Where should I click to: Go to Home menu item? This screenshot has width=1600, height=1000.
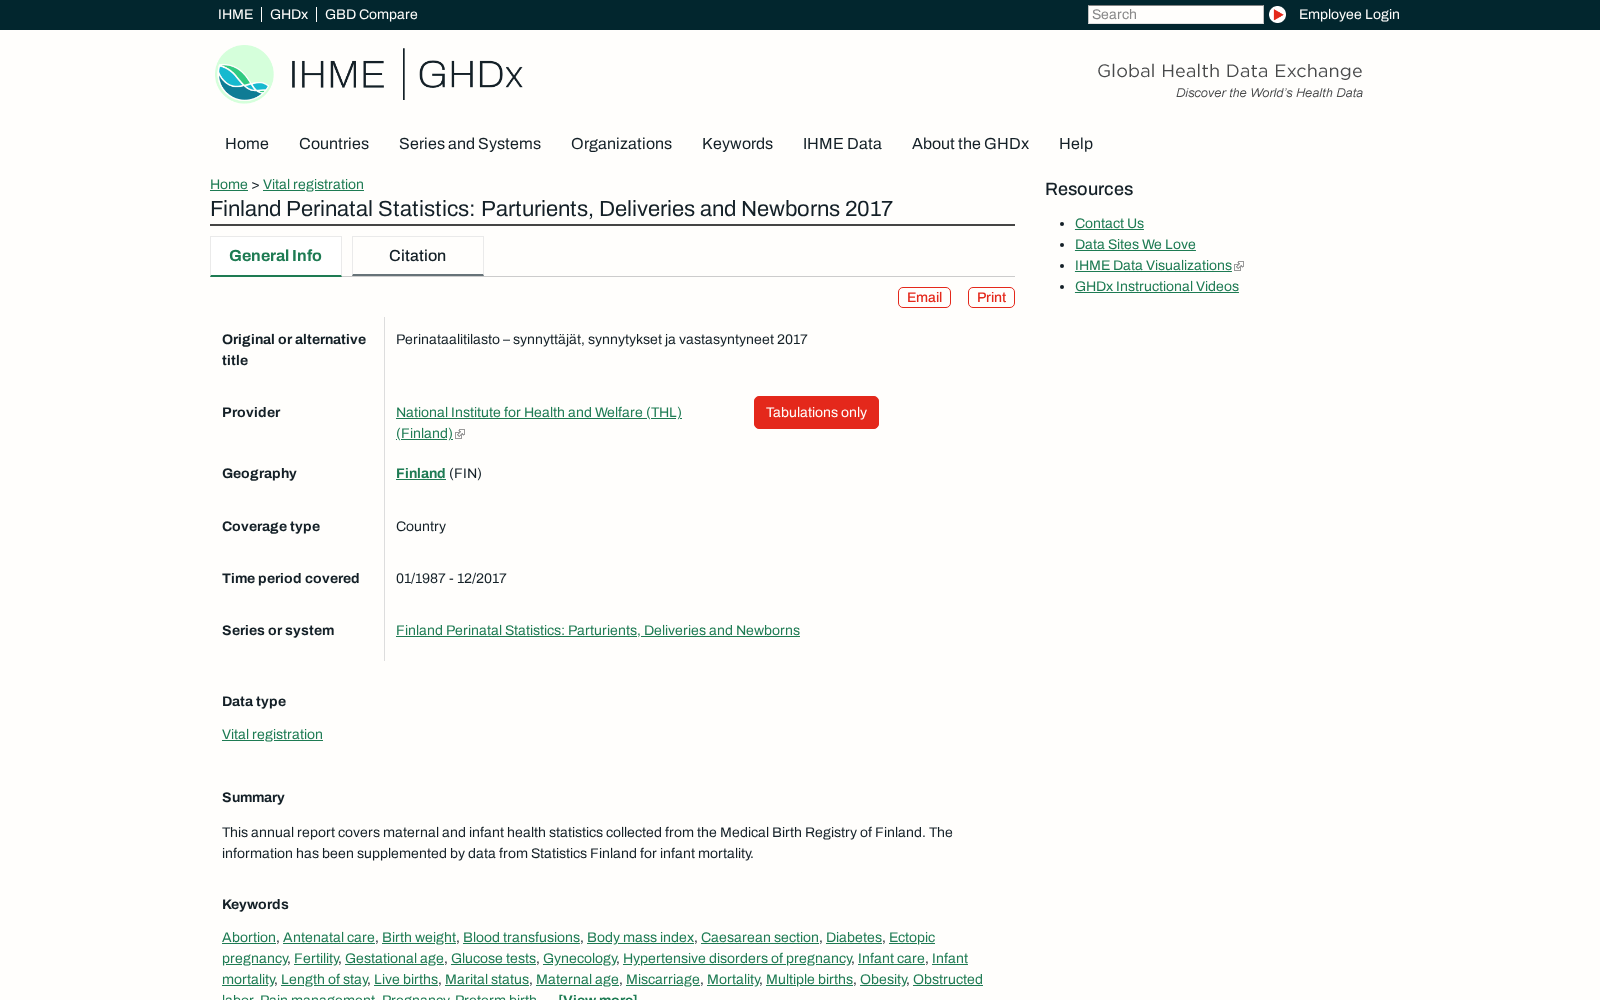tap(247, 144)
